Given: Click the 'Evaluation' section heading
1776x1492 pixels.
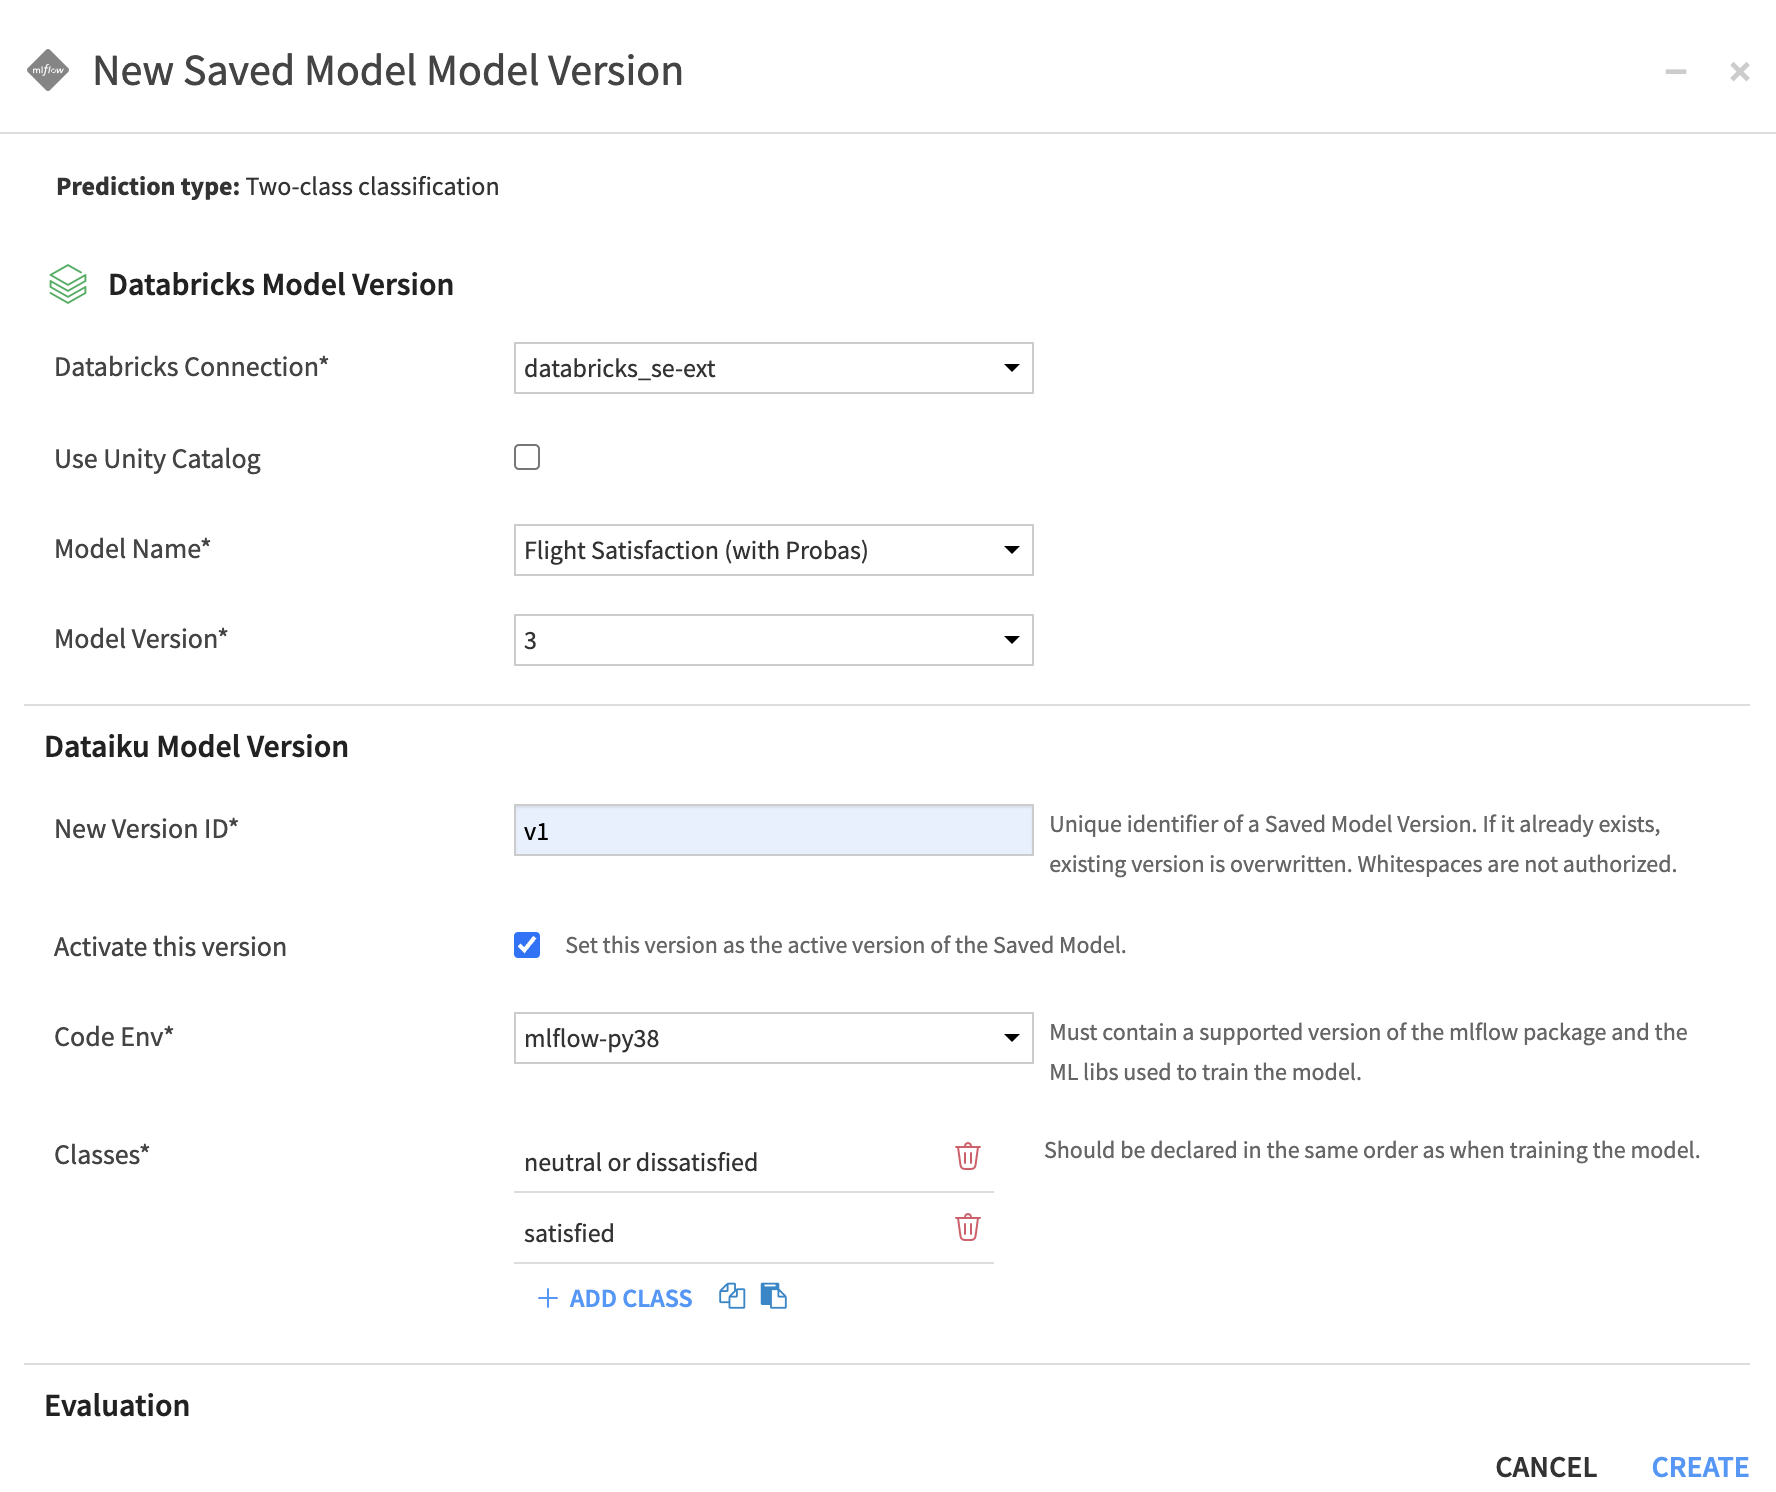Looking at the screenshot, I should [x=117, y=1405].
